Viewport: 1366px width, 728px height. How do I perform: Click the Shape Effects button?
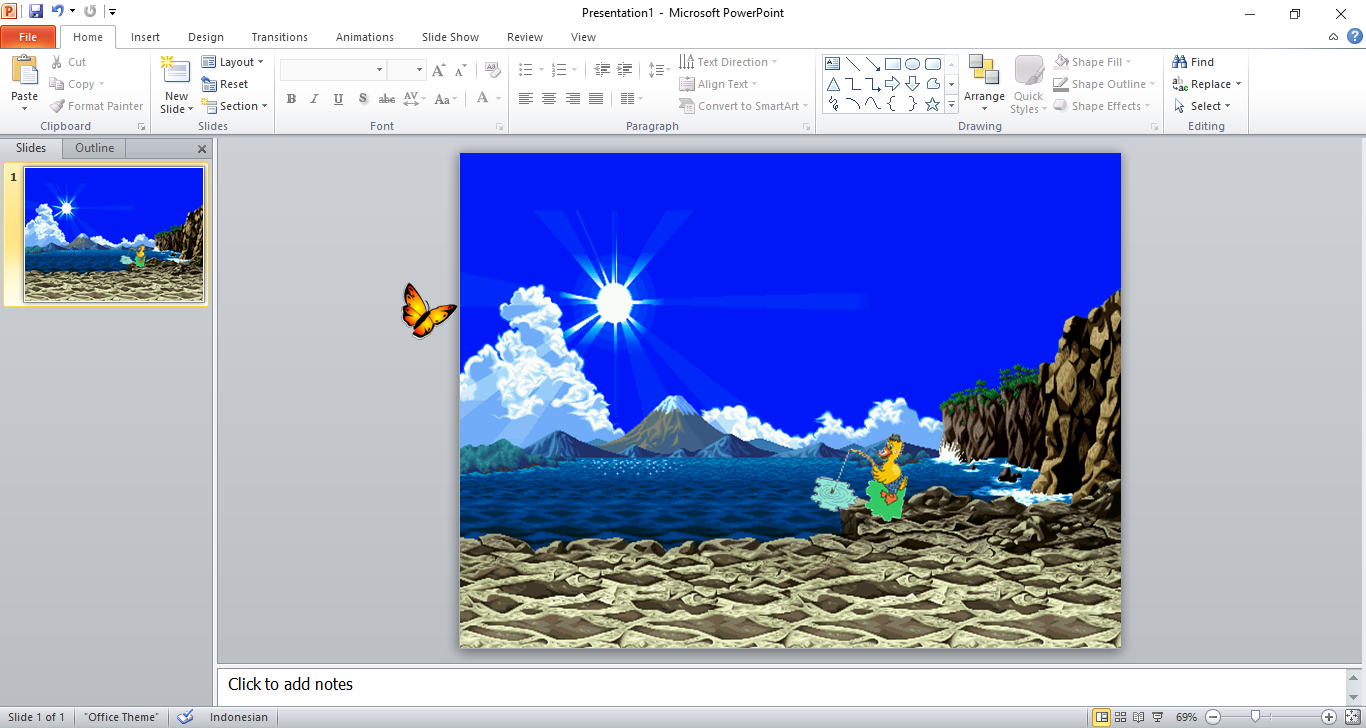pyautogui.click(x=1104, y=106)
